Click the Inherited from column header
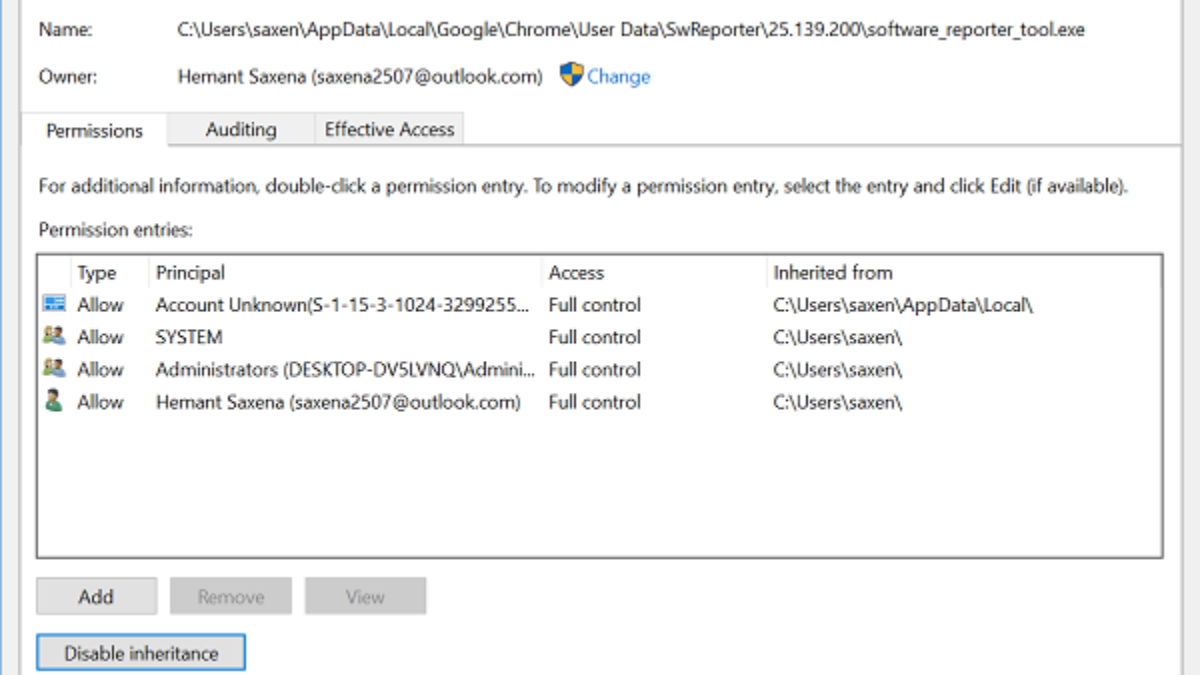 (x=832, y=272)
